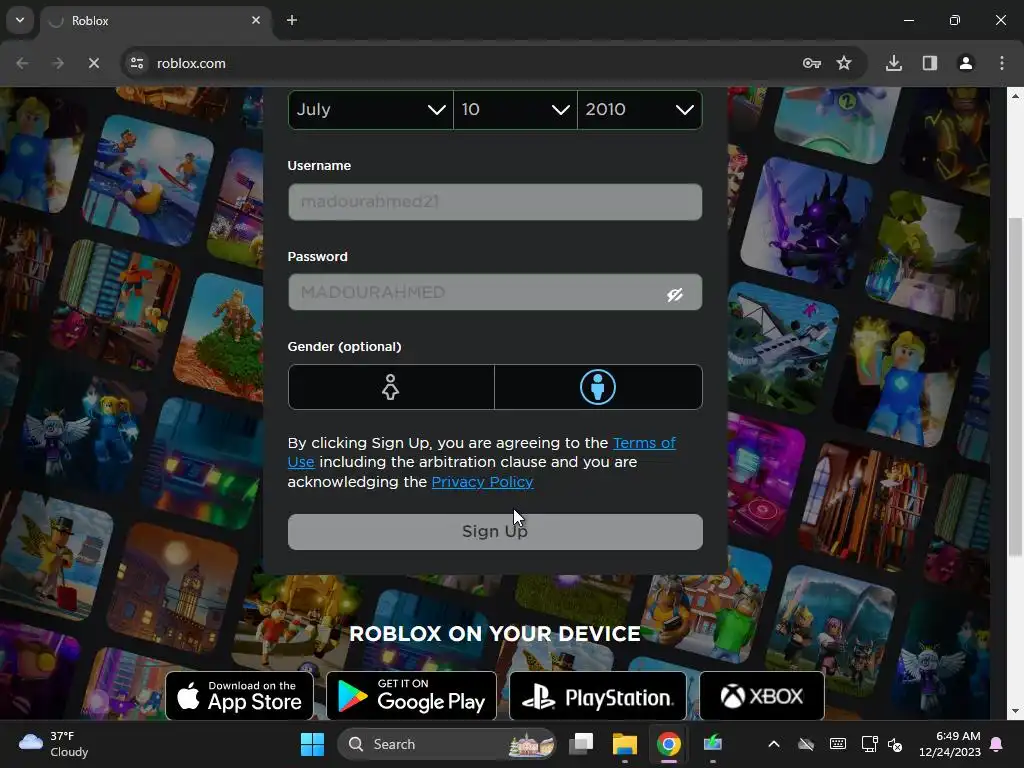The image size is (1024, 768).
Task: Open the touch keyboard tray icon
Action: 838,744
